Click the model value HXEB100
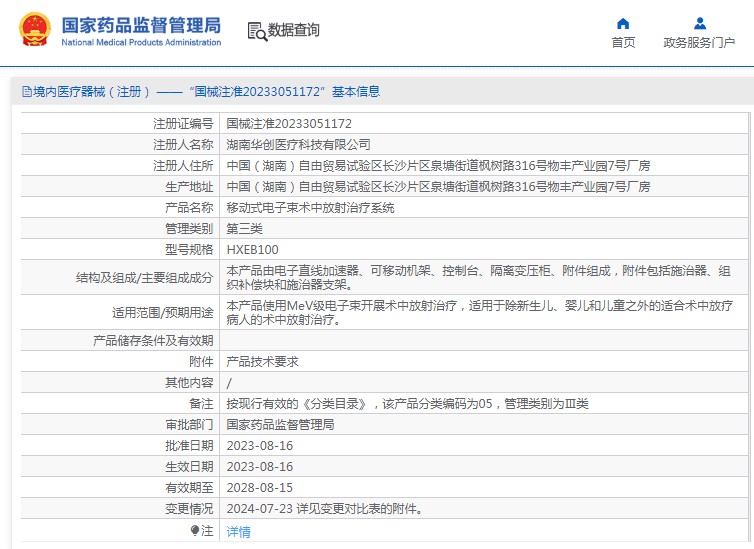This screenshot has width=754, height=549. click(253, 250)
